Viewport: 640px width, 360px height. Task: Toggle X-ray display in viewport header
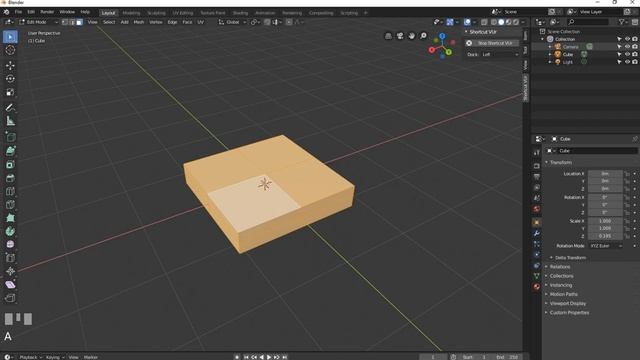(484, 22)
